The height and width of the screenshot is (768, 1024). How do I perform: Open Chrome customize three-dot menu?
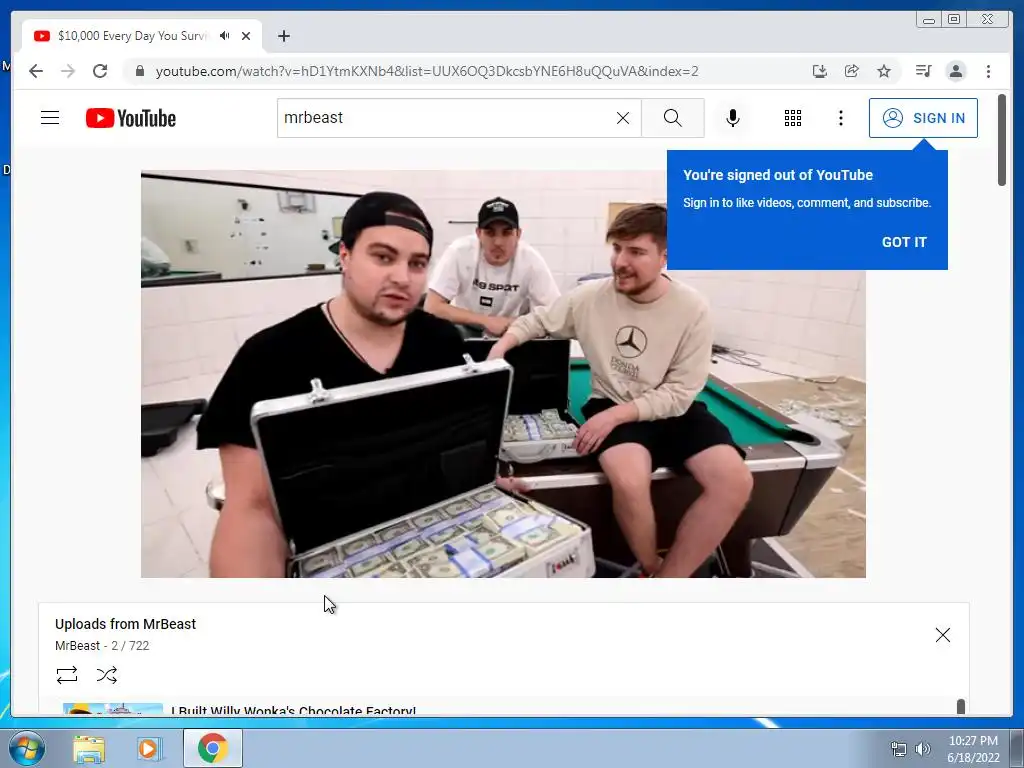[x=988, y=71]
